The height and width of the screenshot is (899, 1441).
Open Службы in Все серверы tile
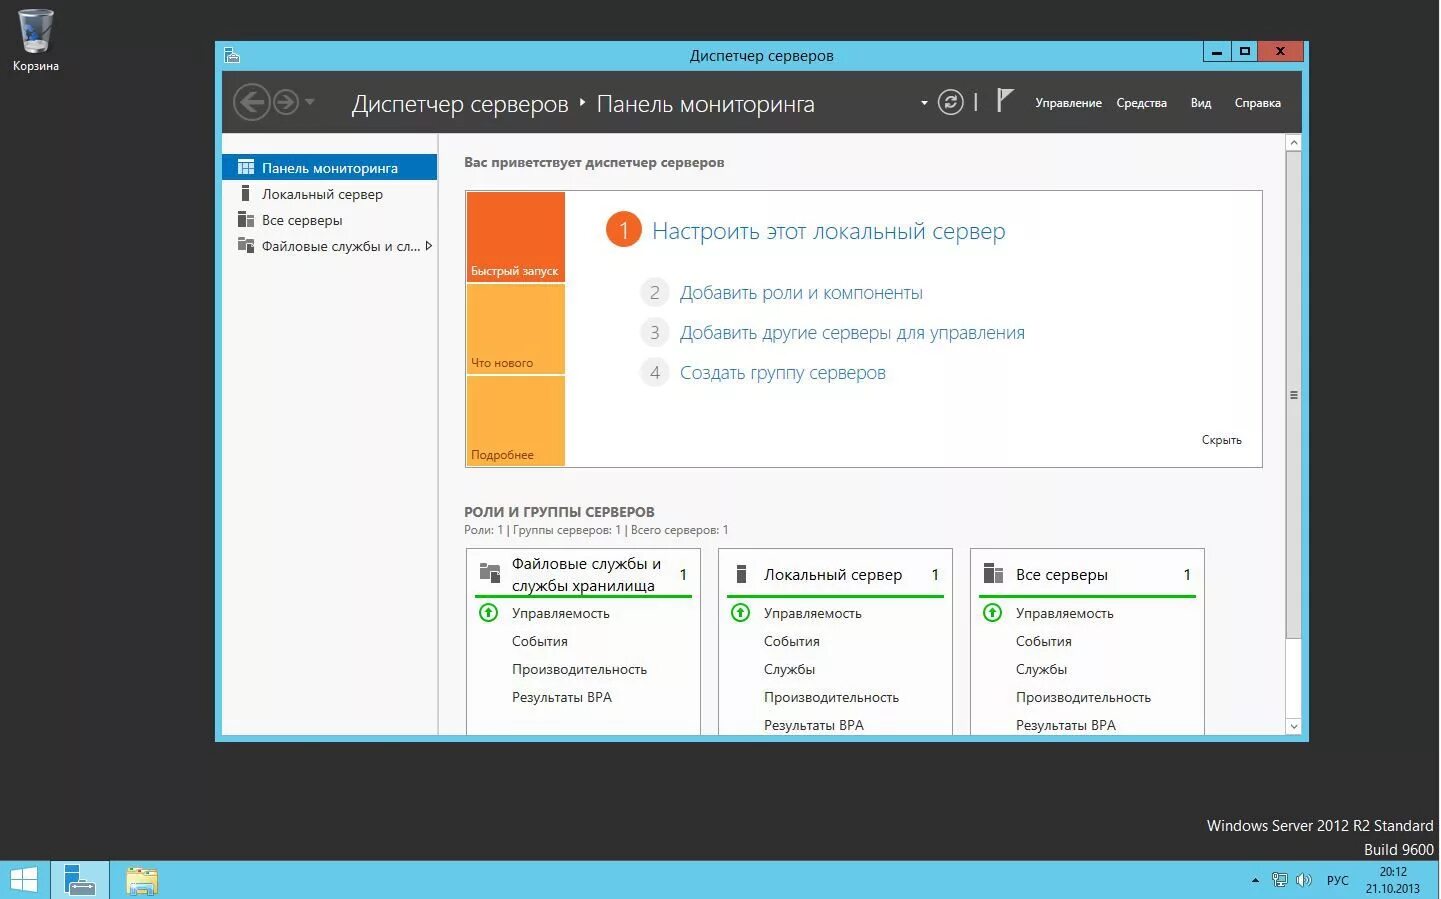[x=1041, y=669]
